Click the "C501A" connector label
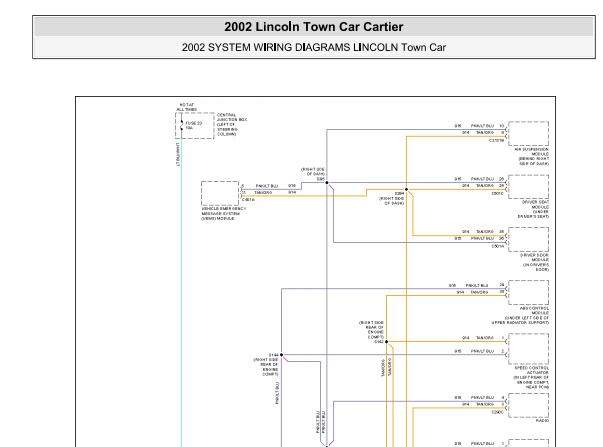 tap(498, 246)
